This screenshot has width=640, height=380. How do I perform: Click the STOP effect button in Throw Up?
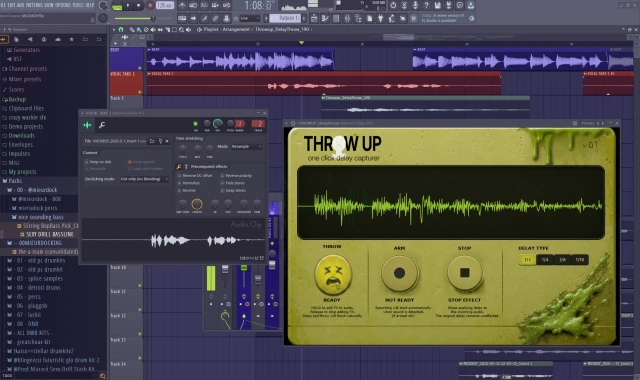pos(464,273)
